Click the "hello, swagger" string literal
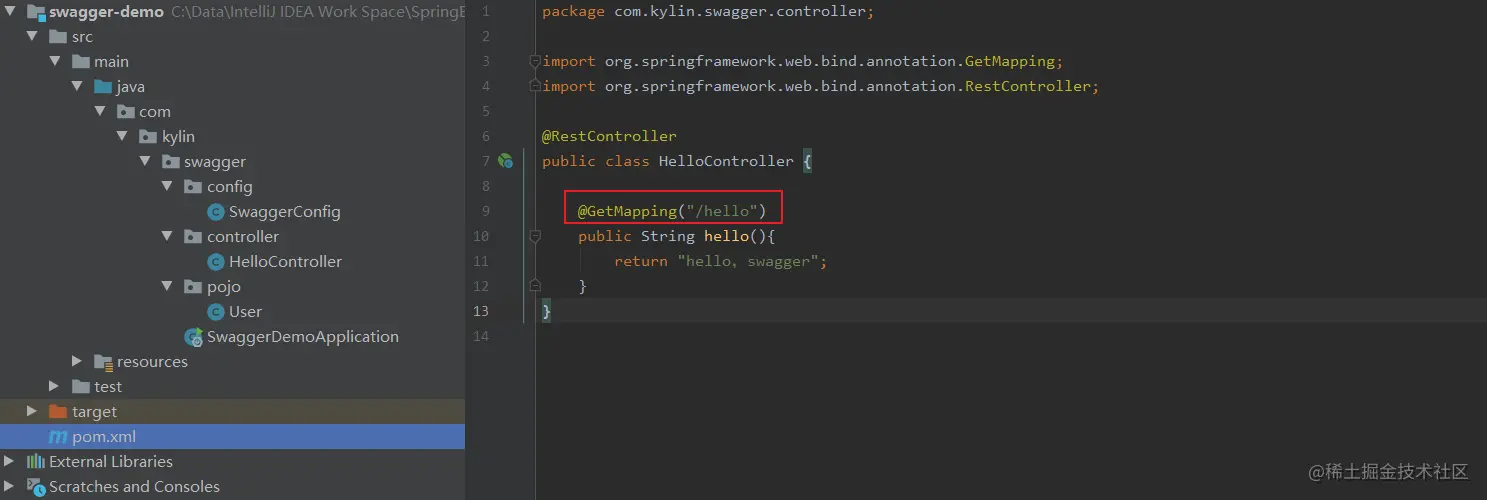This screenshot has height=500, width=1487. coord(748,261)
